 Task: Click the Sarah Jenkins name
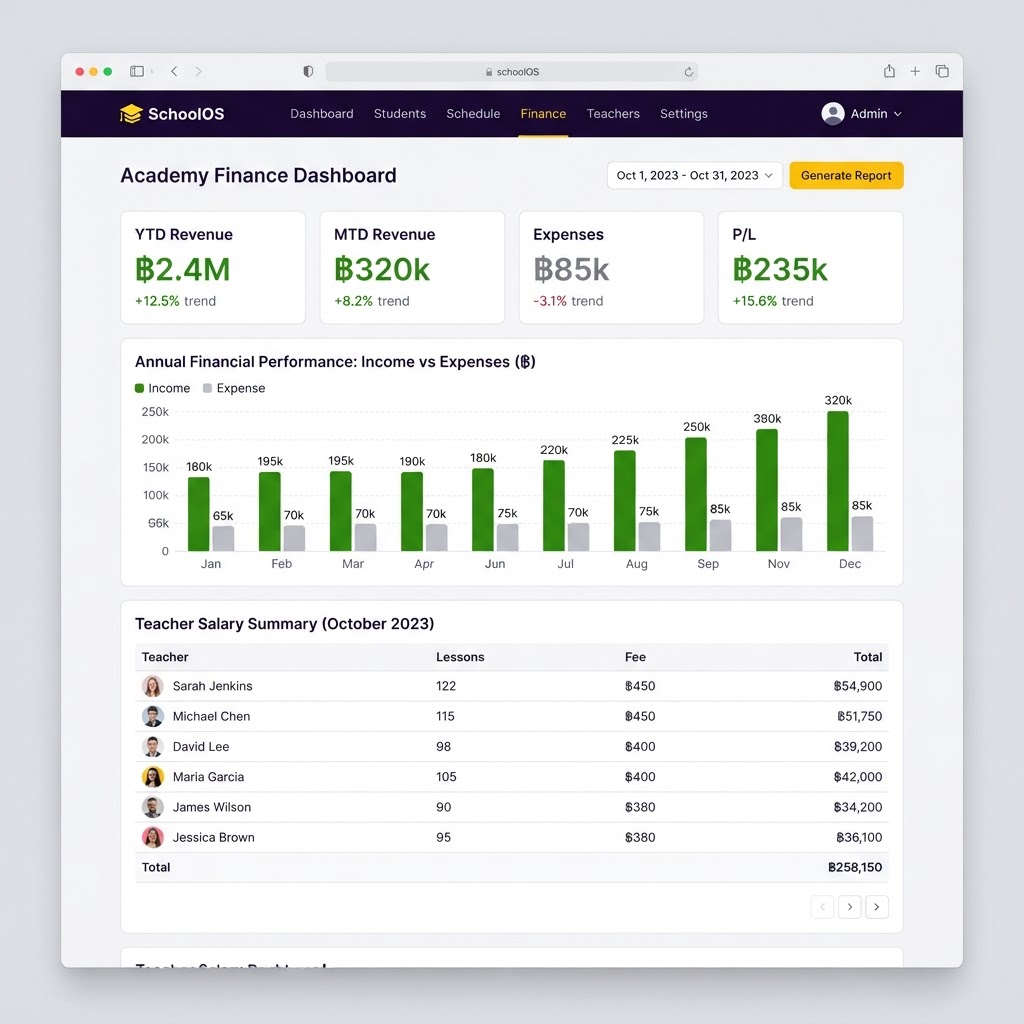tap(212, 686)
